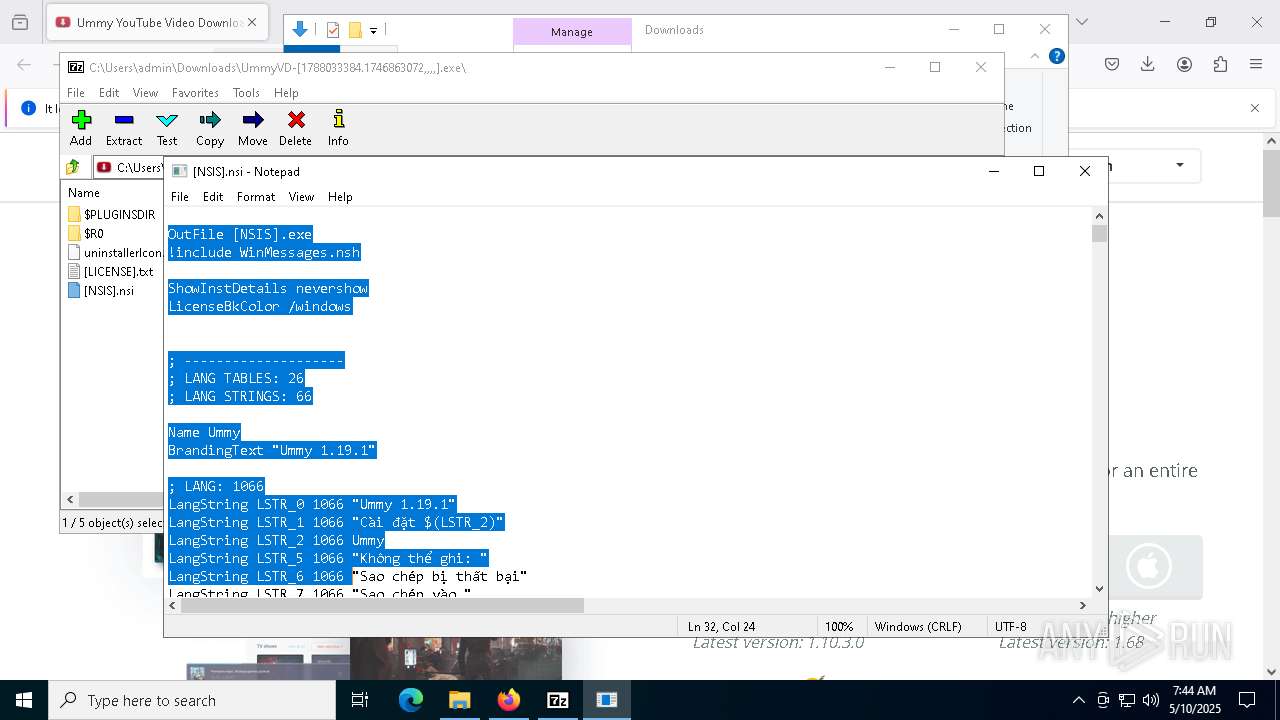Click the Firefox back arrow
This screenshot has width=1280, height=720.
point(24,64)
